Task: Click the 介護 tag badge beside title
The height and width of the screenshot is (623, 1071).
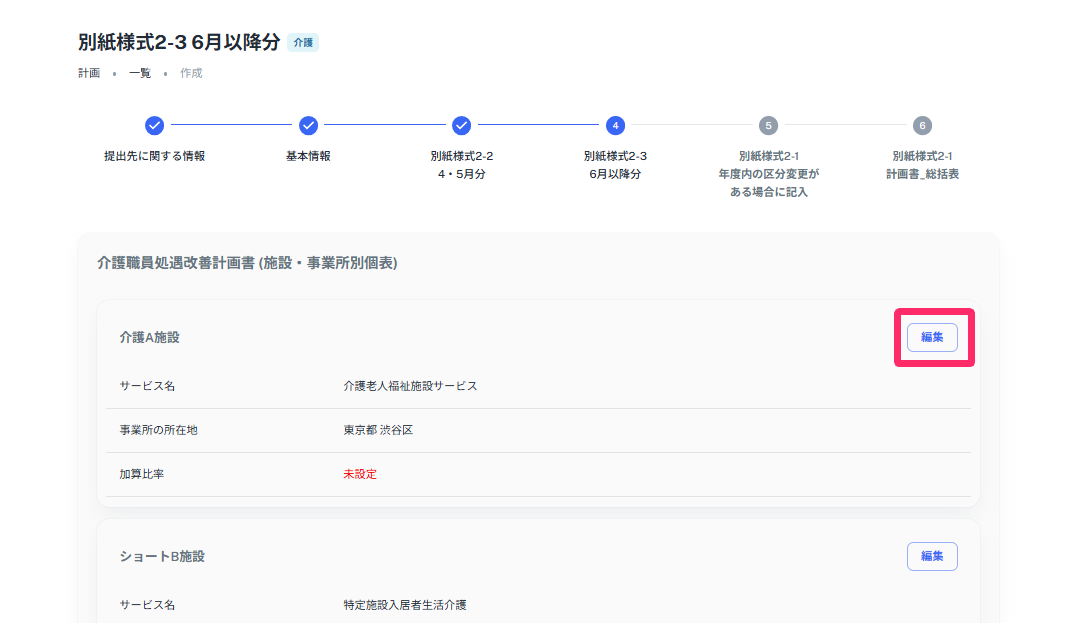Action: tap(303, 42)
